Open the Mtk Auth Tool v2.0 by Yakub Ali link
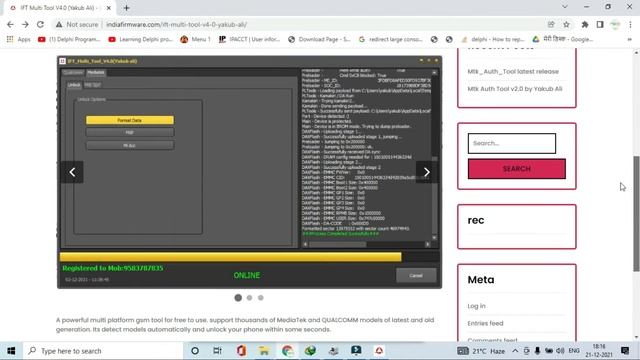The width and height of the screenshot is (640, 360). pyautogui.click(x=515, y=89)
